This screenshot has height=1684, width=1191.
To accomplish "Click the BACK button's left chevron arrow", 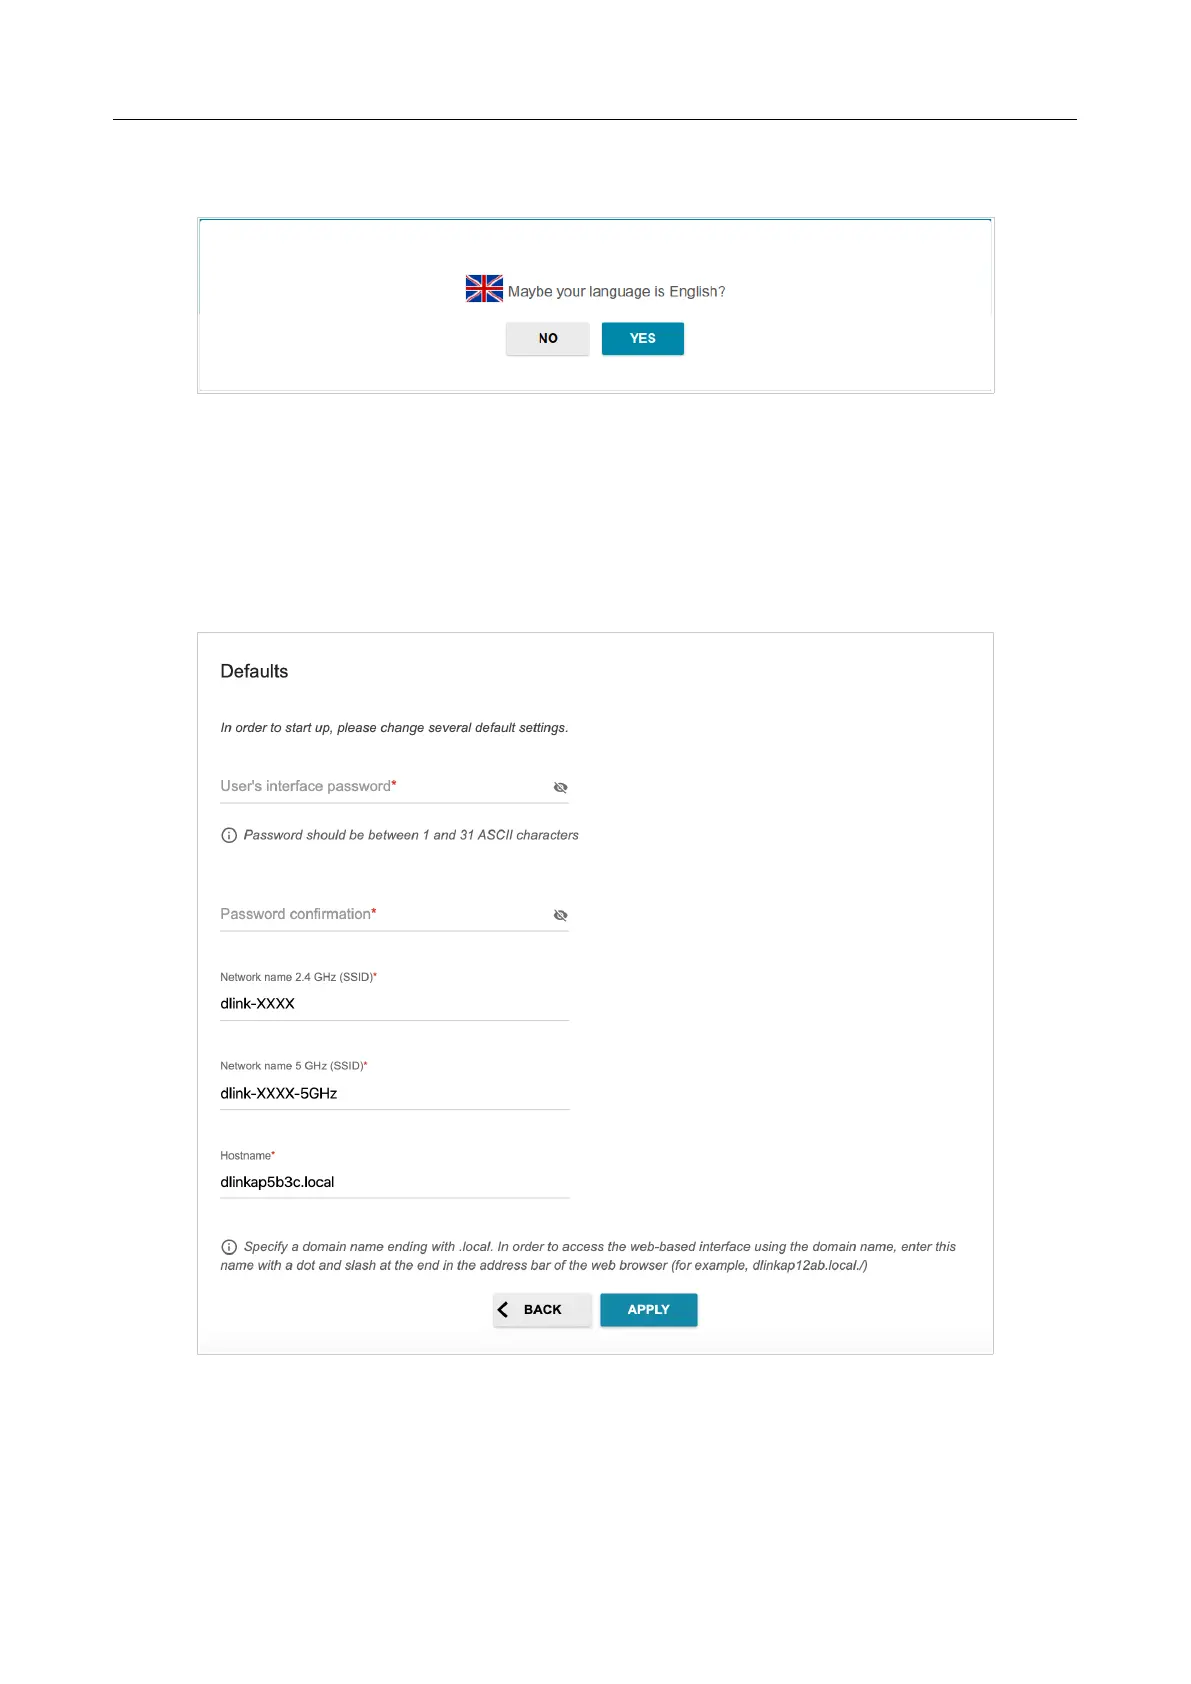I will [503, 1310].
